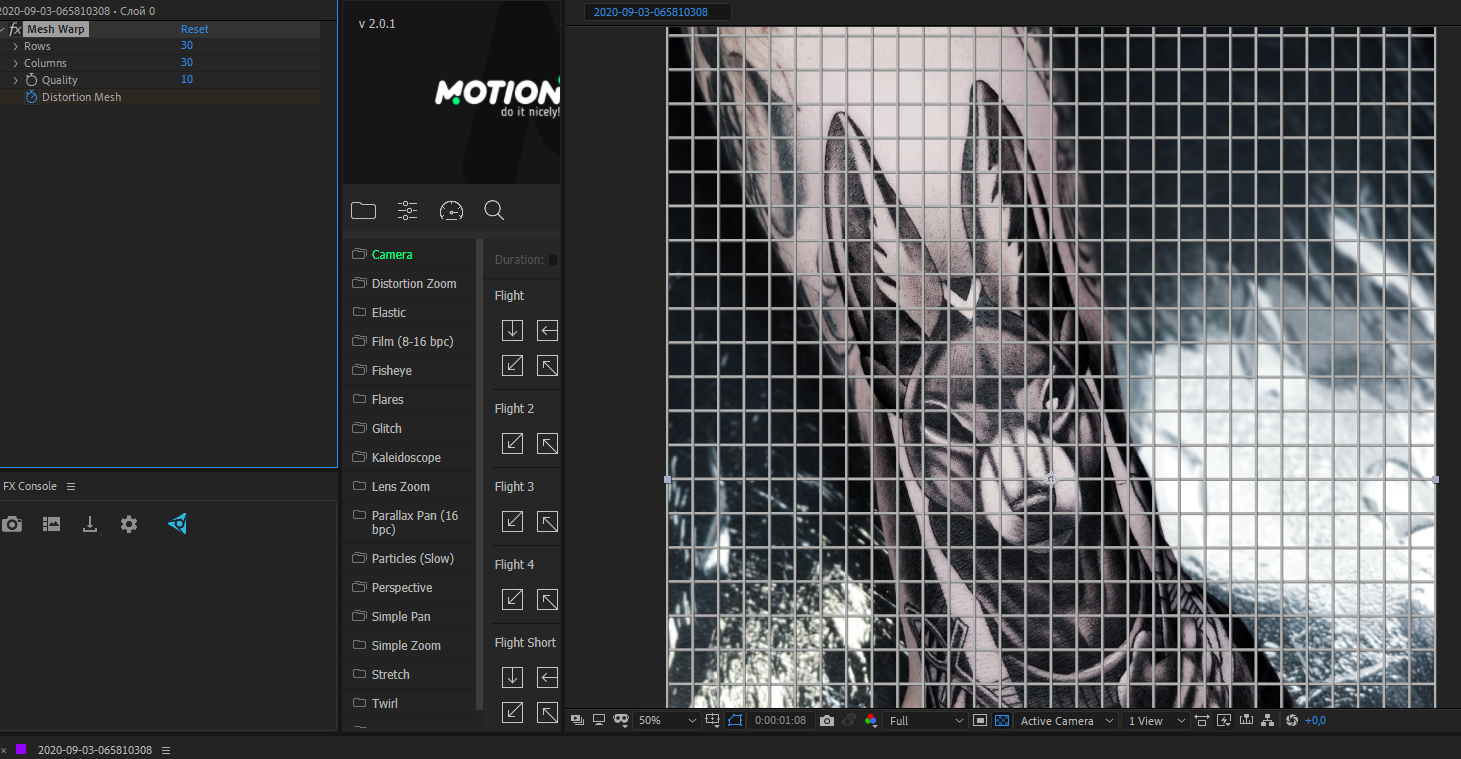Toggle Region of Interest
The height and width of the screenshot is (759, 1461).
pyautogui.click(x=980, y=720)
